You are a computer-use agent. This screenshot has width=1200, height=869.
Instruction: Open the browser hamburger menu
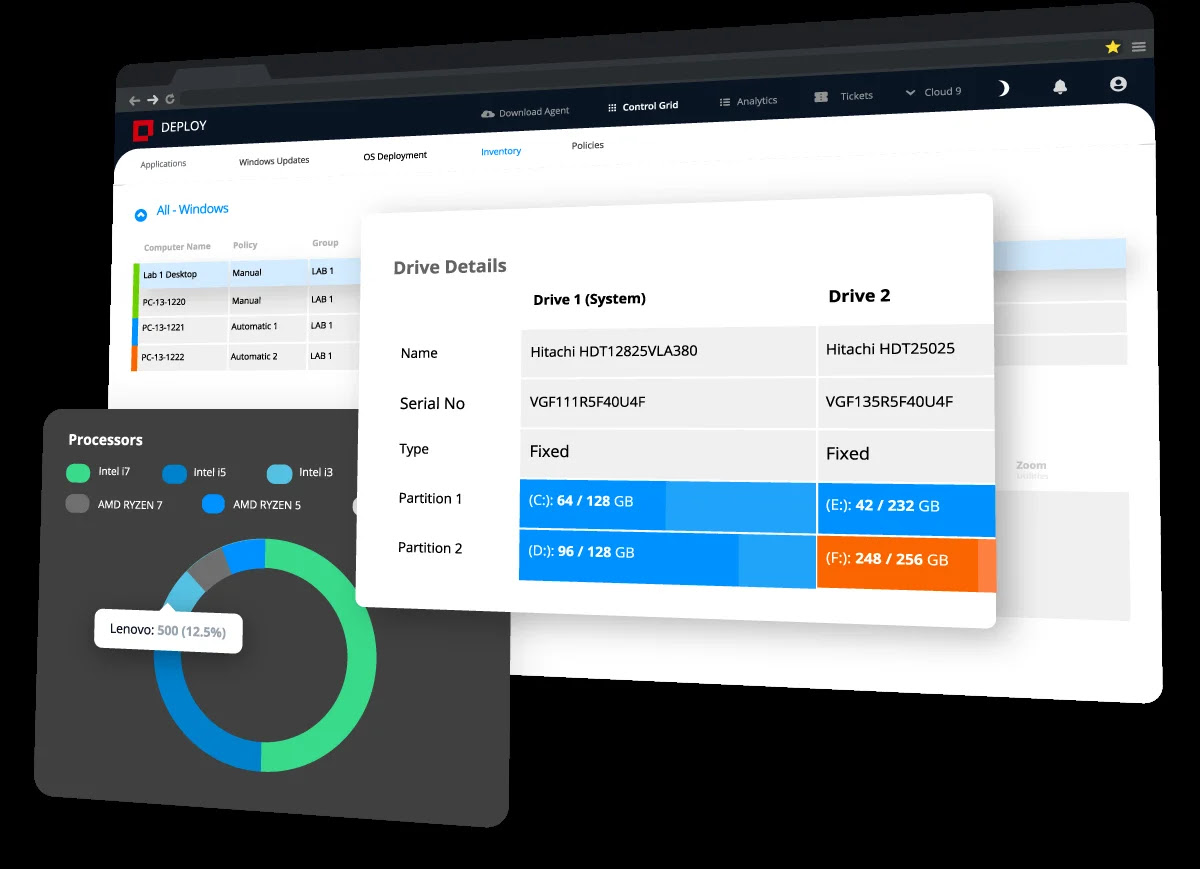coord(1139,47)
